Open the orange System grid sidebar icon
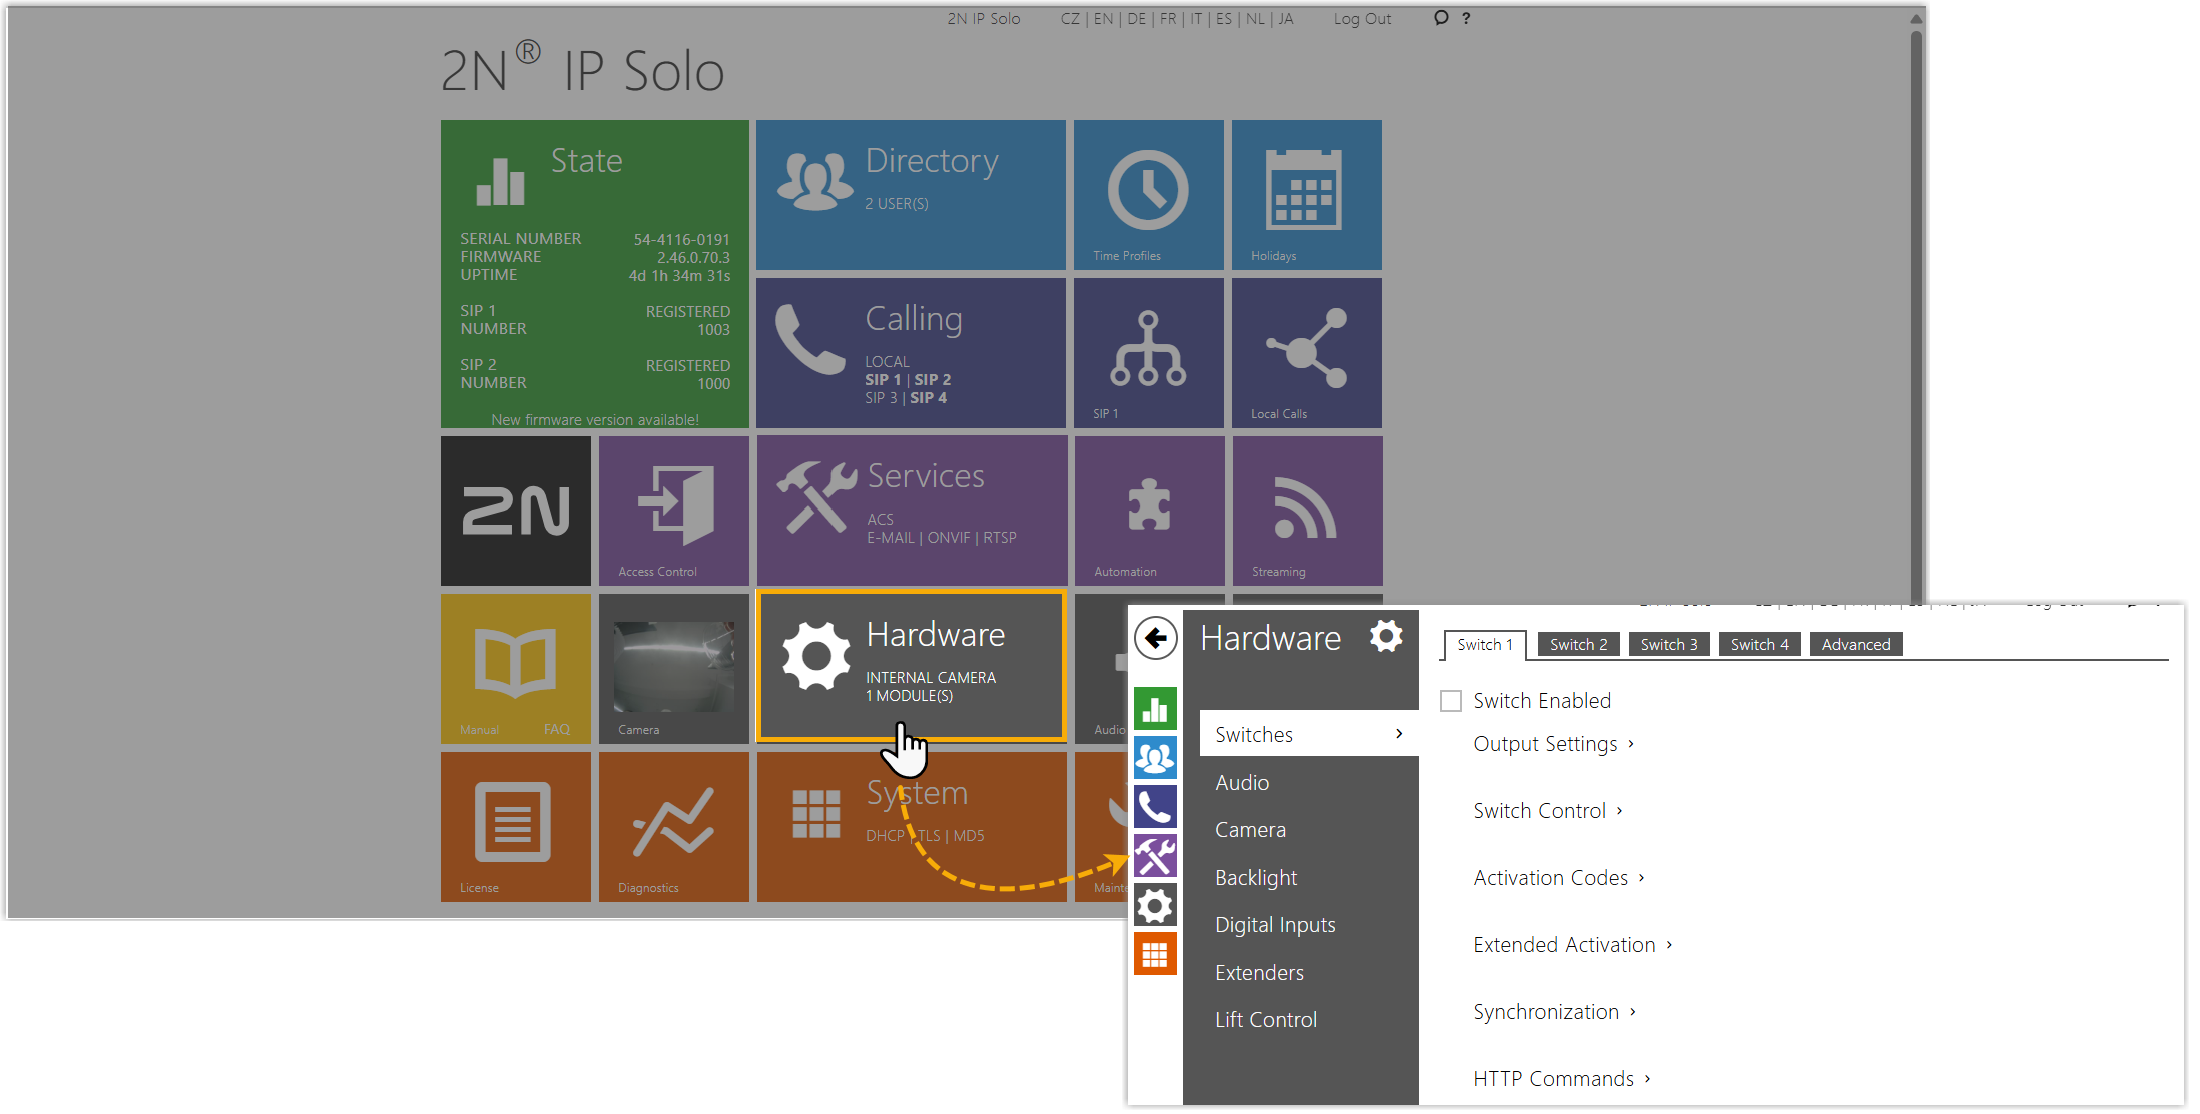Screen dimensions: 2200x1114 click(1155, 955)
